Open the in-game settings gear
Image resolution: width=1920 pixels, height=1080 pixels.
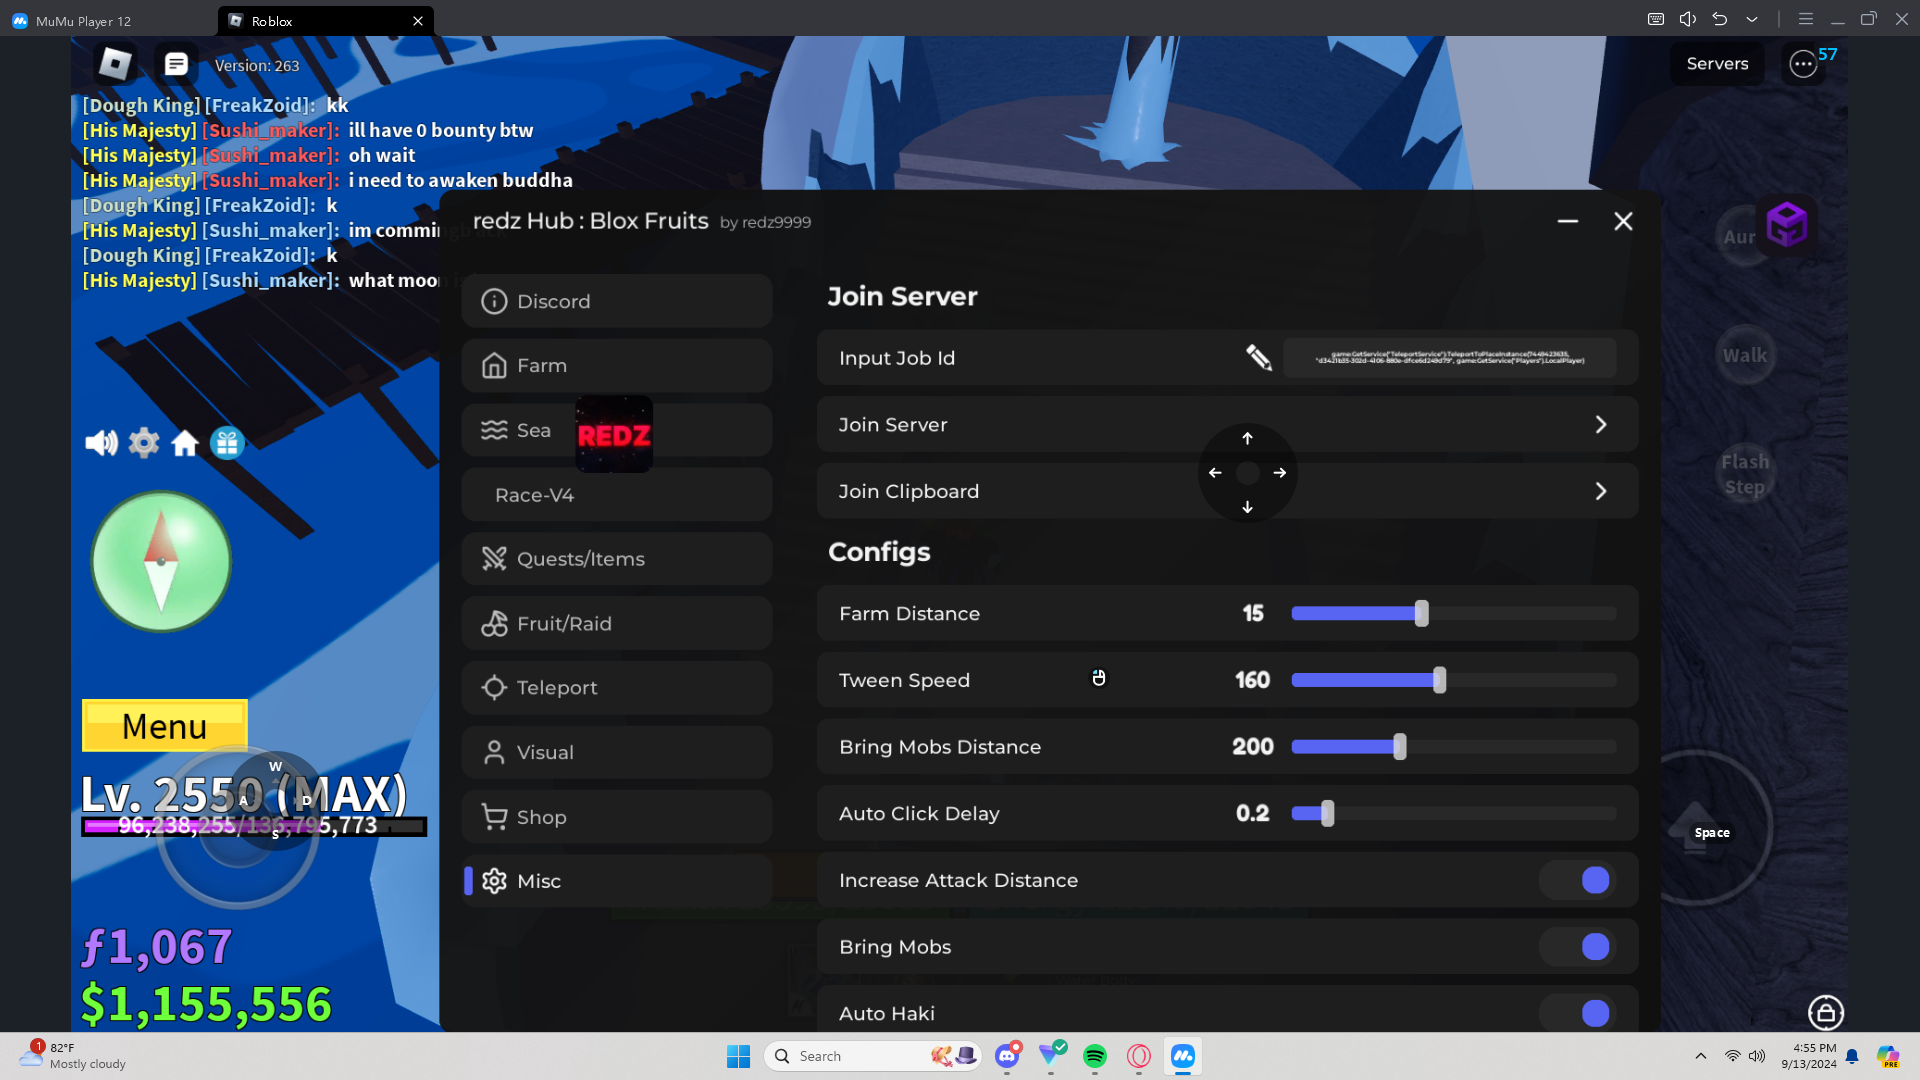144,442
